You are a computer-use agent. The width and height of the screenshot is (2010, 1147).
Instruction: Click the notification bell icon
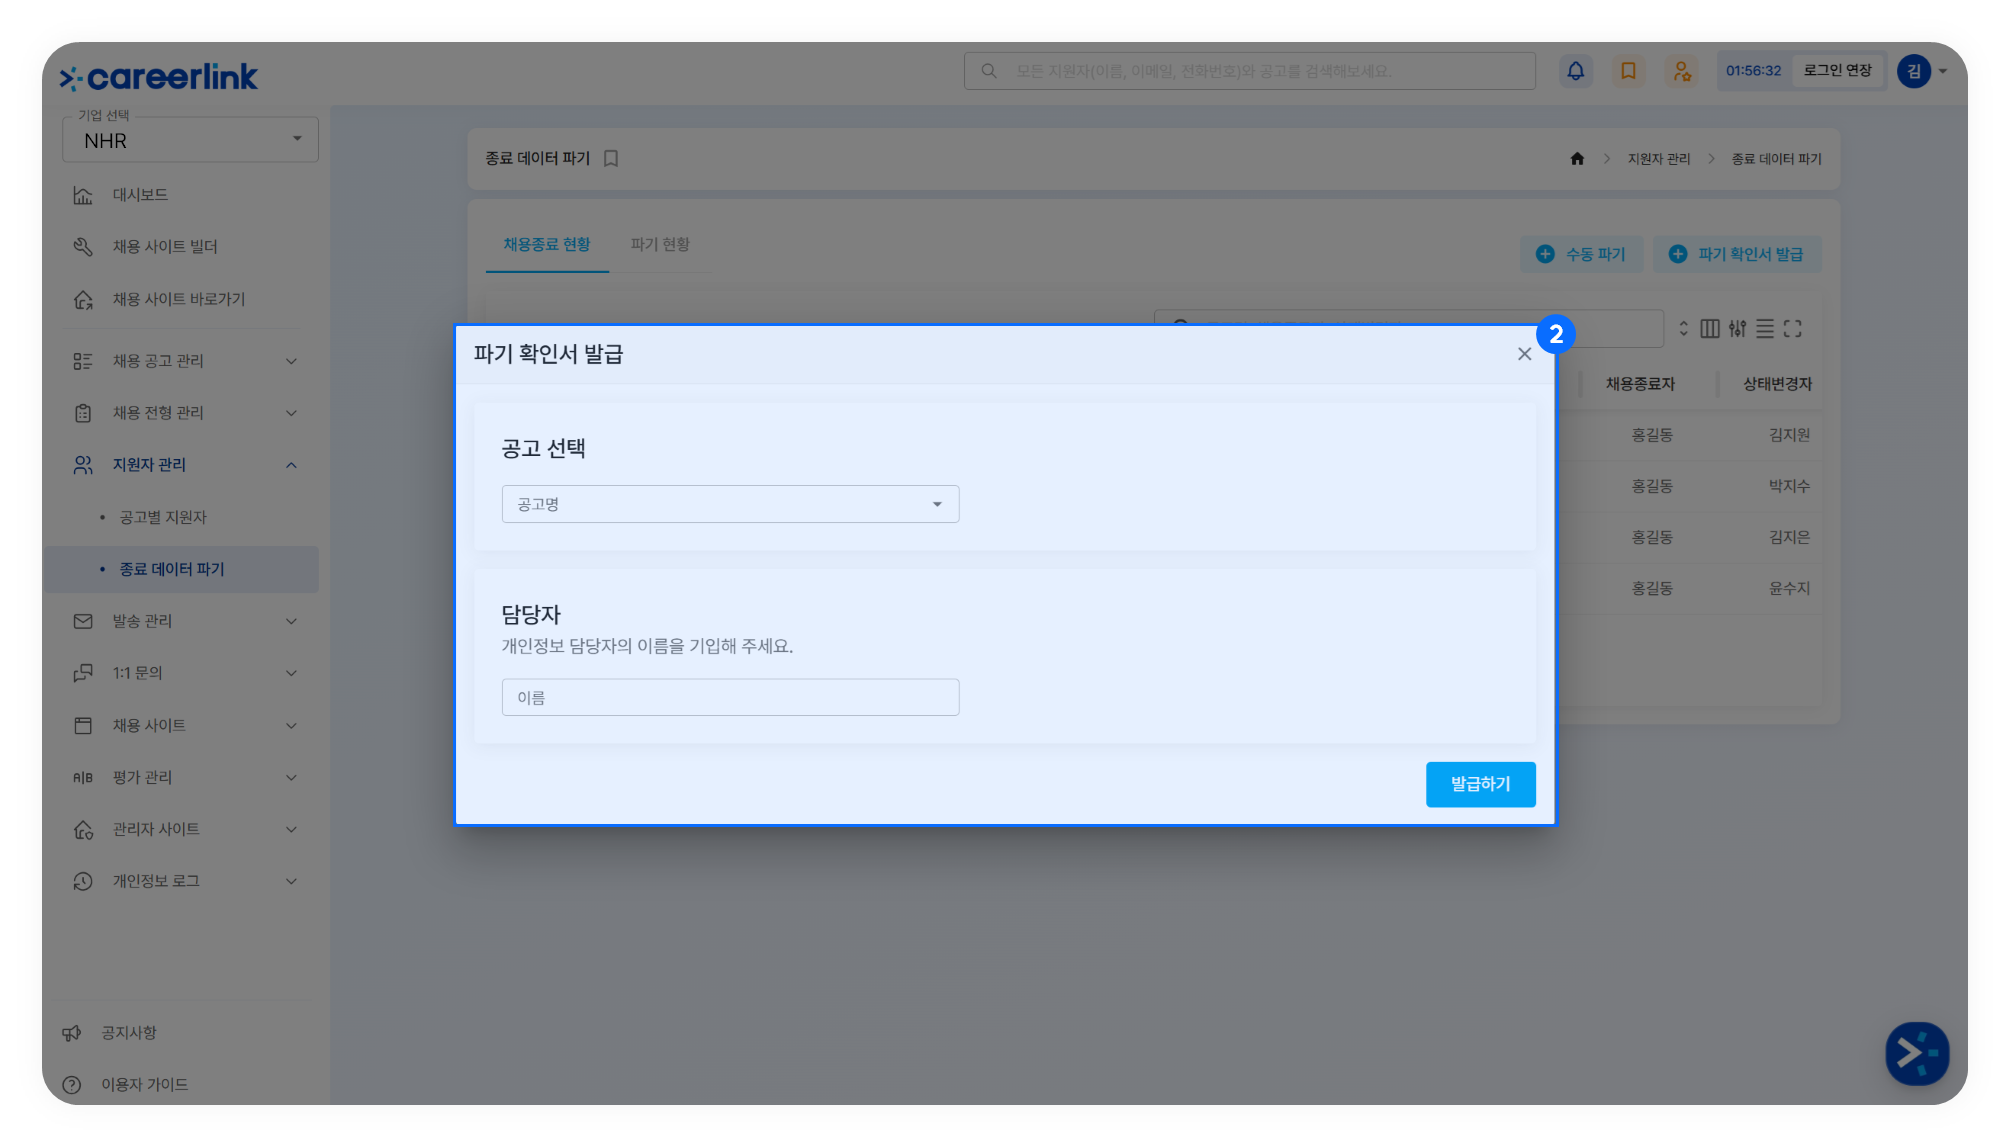pos(1575,71)
